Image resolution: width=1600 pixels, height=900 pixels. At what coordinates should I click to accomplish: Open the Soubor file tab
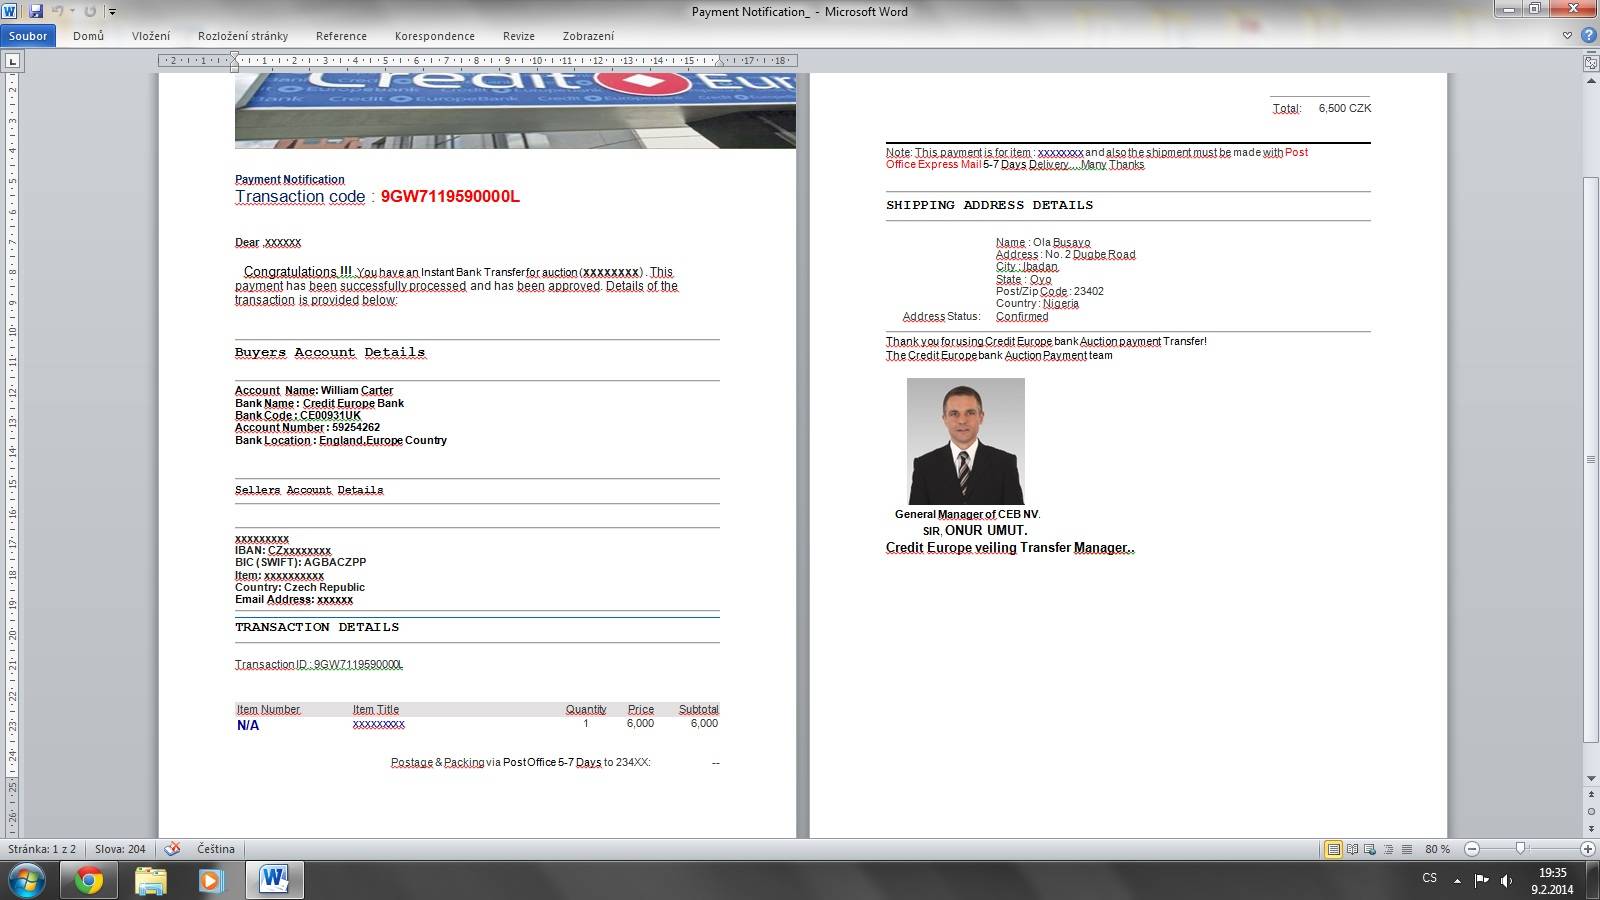(28, 36)
